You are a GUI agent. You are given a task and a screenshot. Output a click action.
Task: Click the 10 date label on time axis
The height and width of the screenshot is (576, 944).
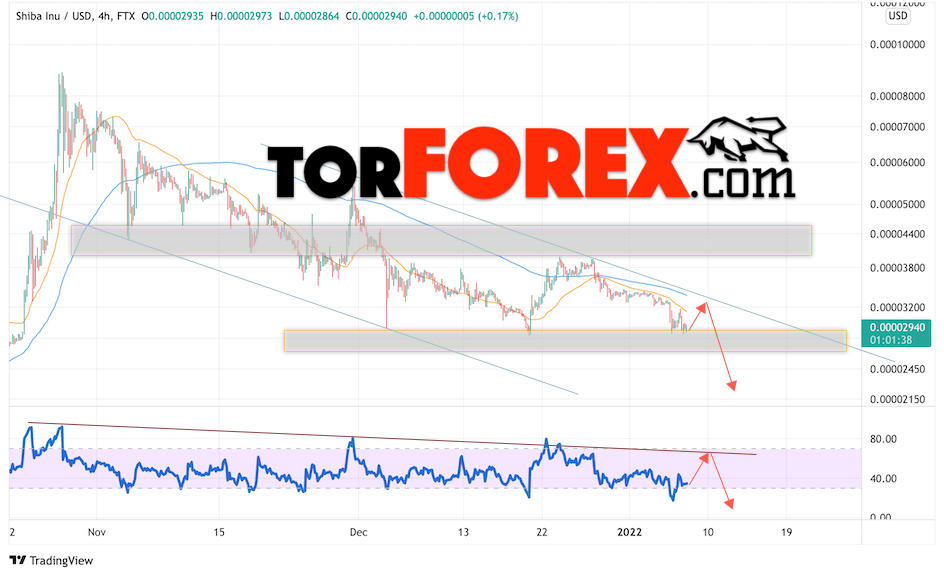pyautogui.click(x=708, y=532)
